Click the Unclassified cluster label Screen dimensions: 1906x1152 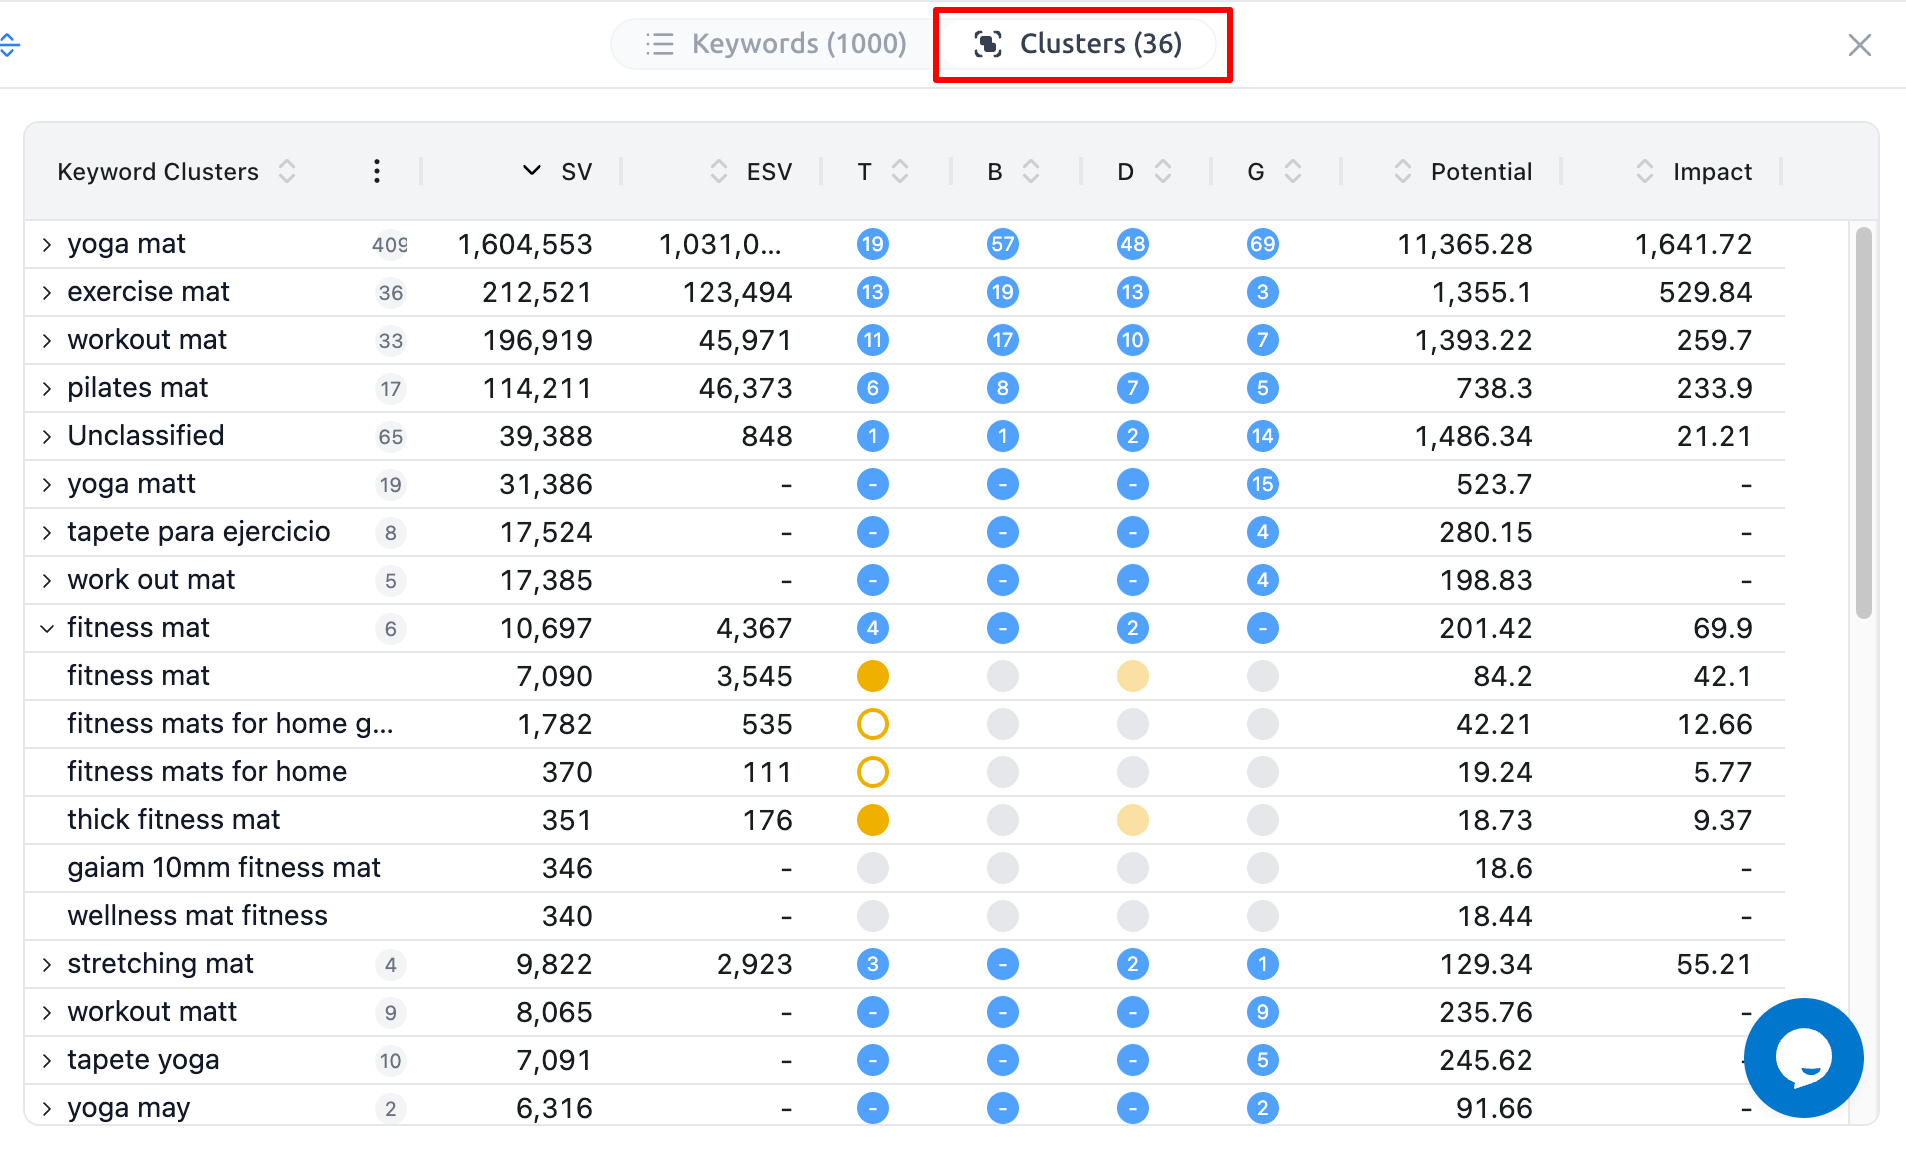click(145, 435)
